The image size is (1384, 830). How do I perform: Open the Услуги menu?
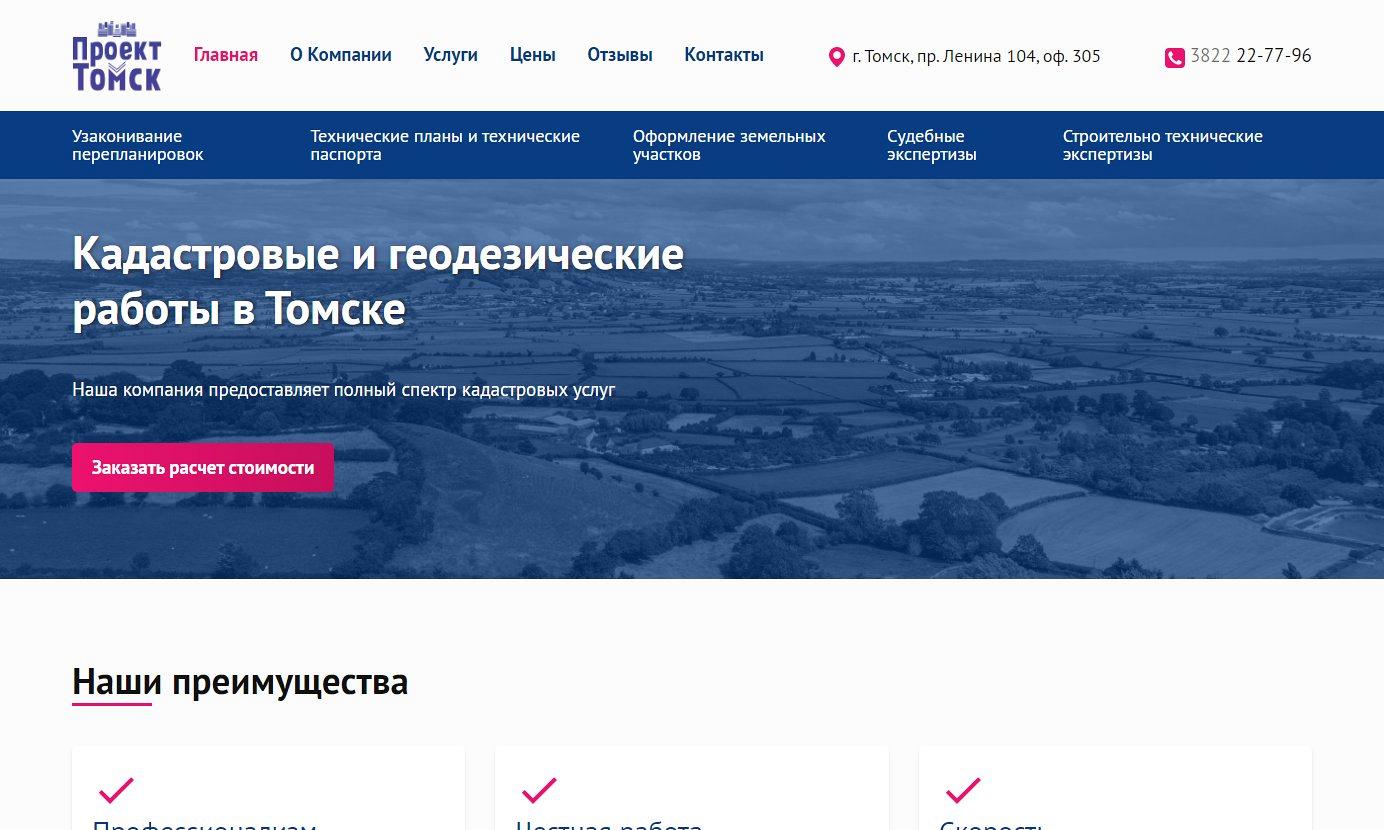(x=450, y=55)
